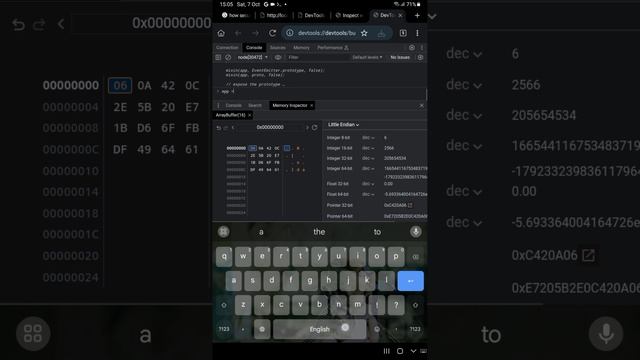Screen dimensions: 640x360
Task: Close the DevTools bottom drawer
Action: [421, 105]
